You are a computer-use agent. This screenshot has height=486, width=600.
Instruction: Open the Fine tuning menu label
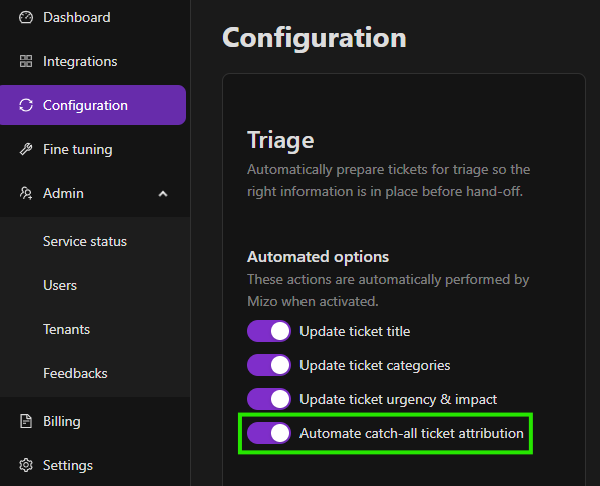77,149
